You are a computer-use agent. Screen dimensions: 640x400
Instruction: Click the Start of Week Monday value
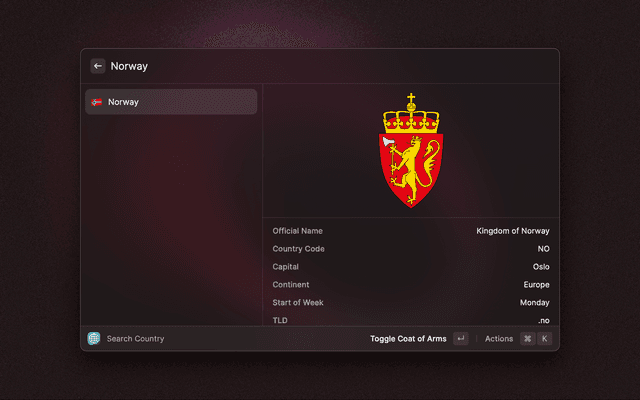coord(535,303)
